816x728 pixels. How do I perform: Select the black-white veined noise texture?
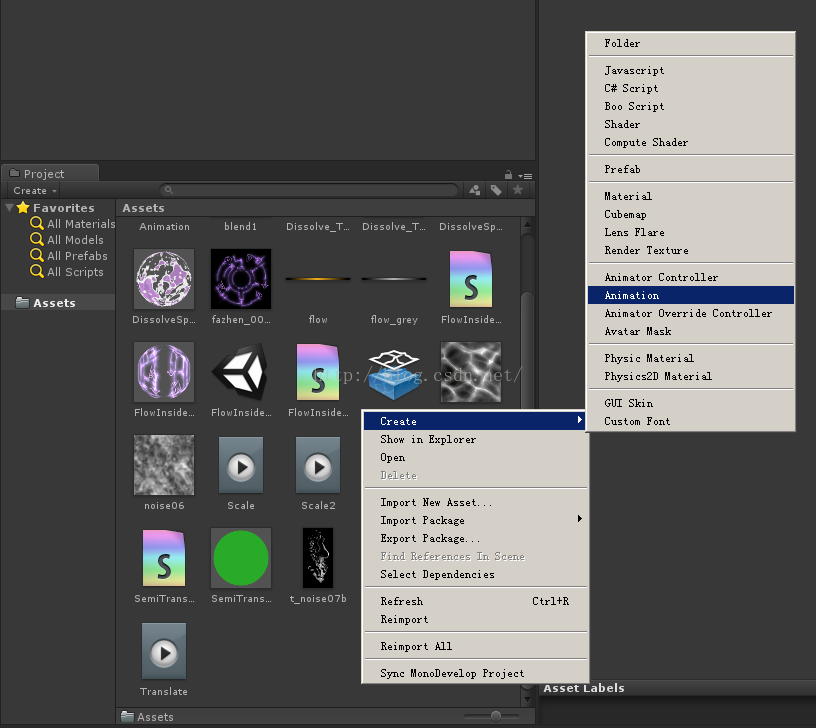tap(471, 372)
